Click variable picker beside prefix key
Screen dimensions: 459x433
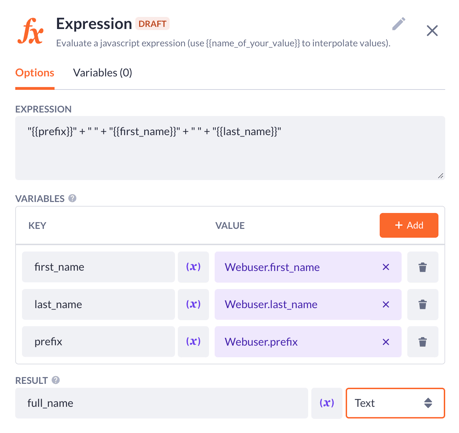pos(193,342)
